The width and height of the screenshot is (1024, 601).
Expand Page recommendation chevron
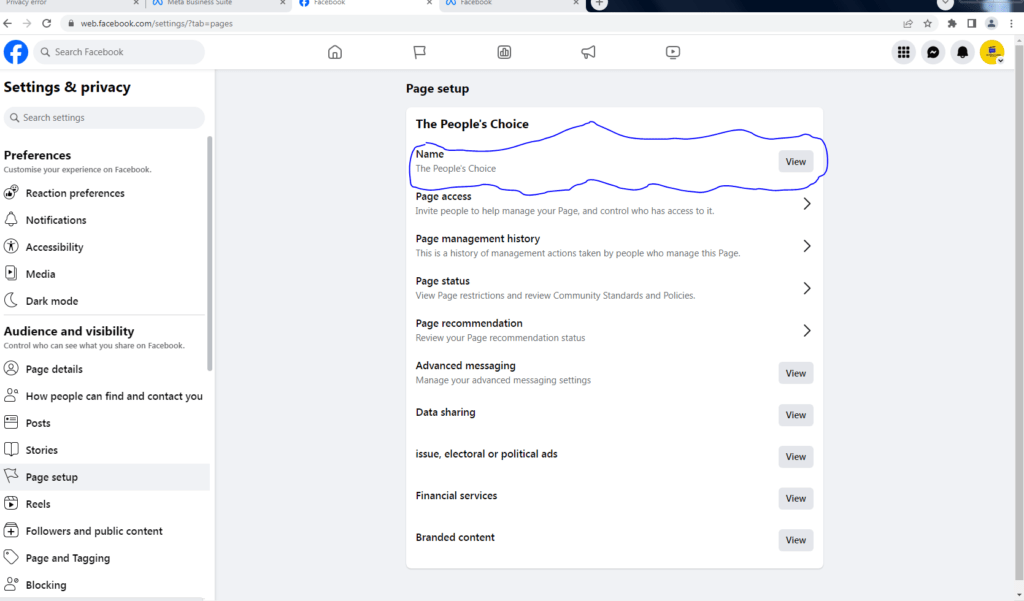point(807,331)
